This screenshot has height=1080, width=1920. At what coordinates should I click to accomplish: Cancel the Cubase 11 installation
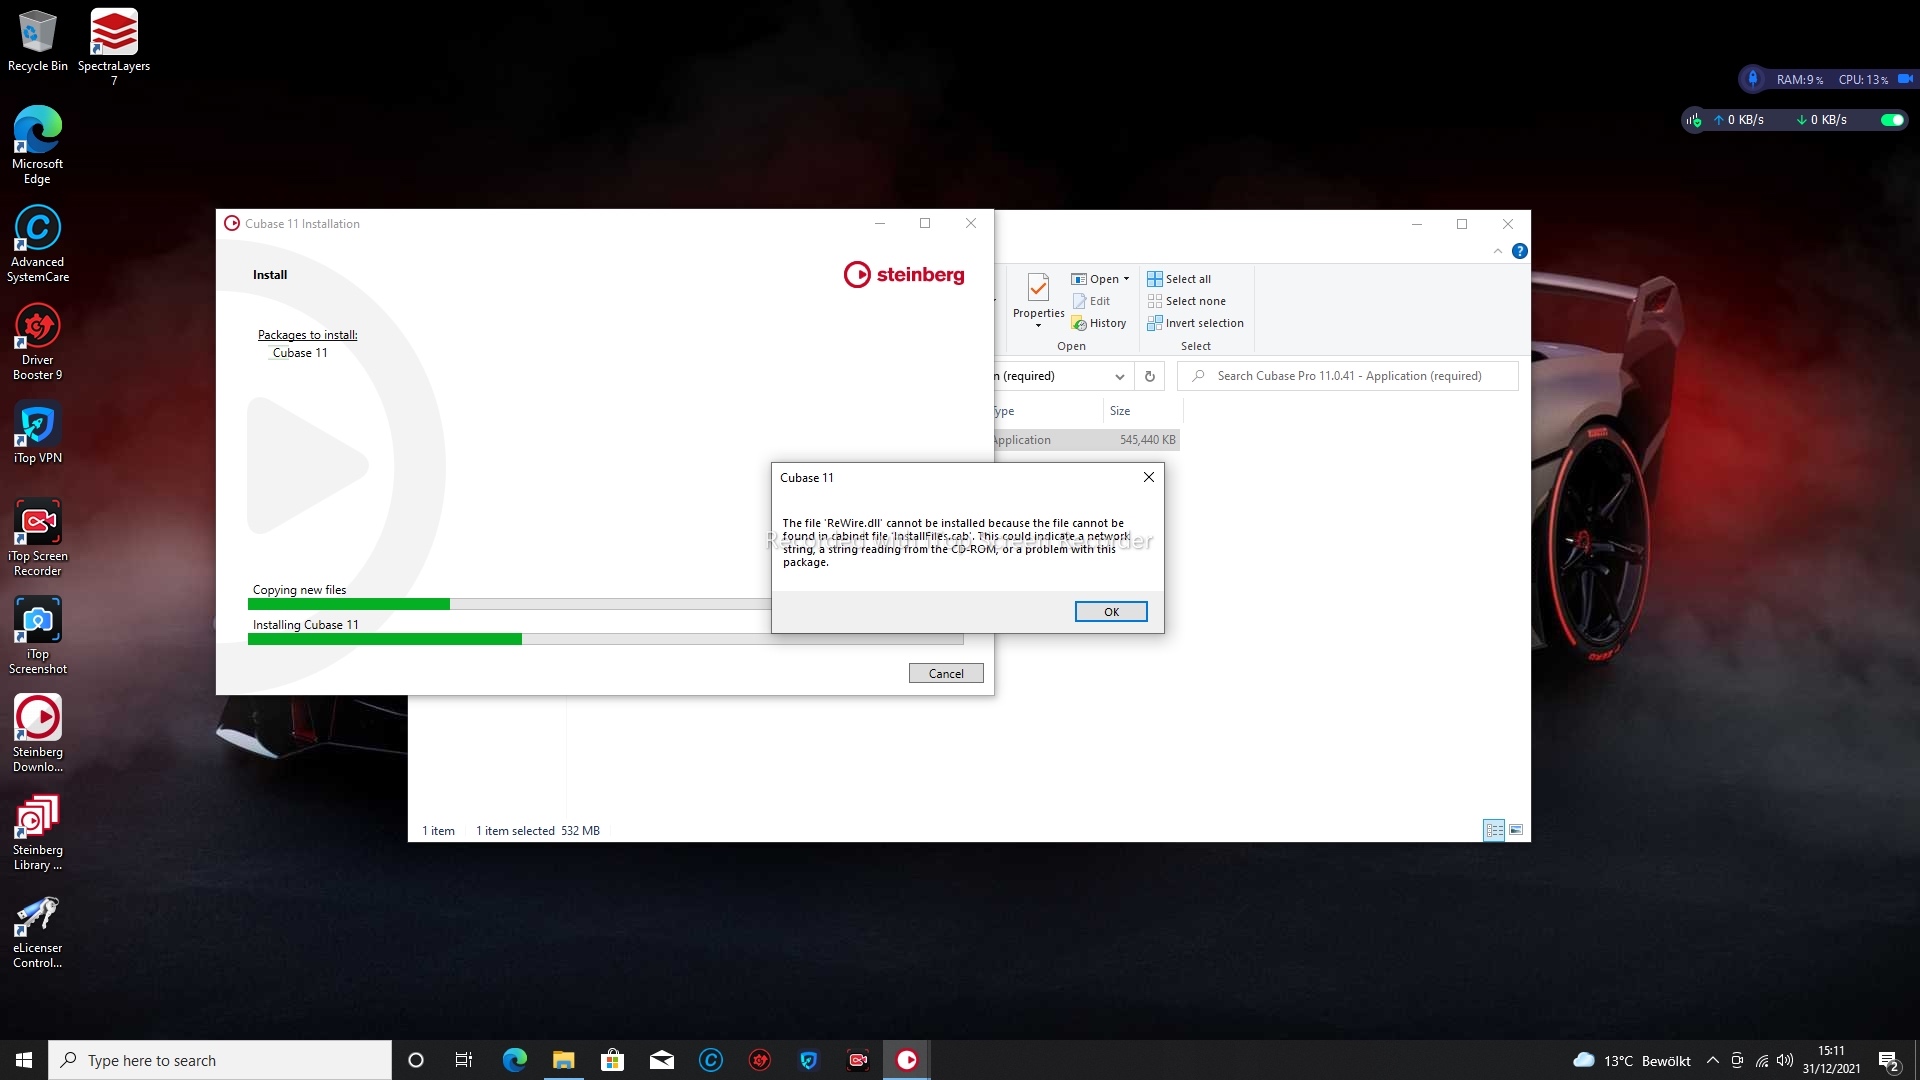946,674
